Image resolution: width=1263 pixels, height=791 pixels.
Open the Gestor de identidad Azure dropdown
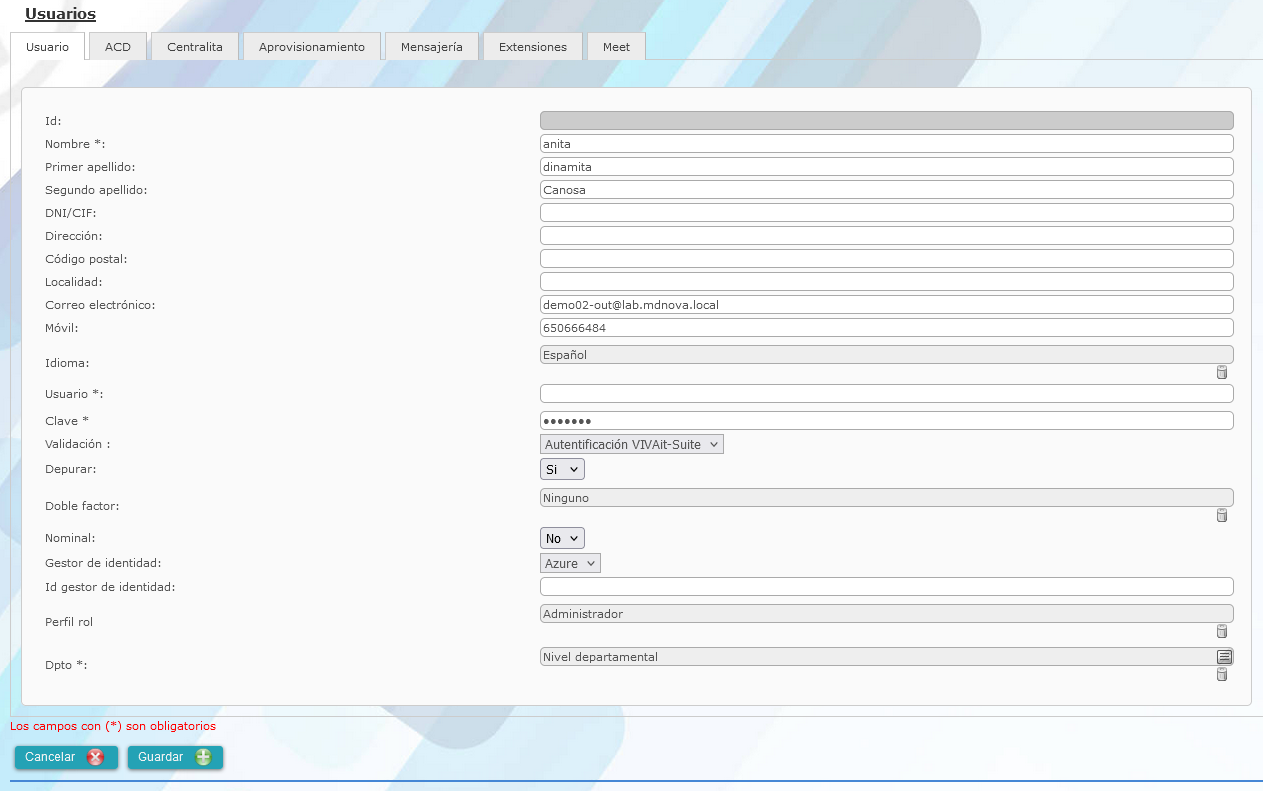point(570,563)
